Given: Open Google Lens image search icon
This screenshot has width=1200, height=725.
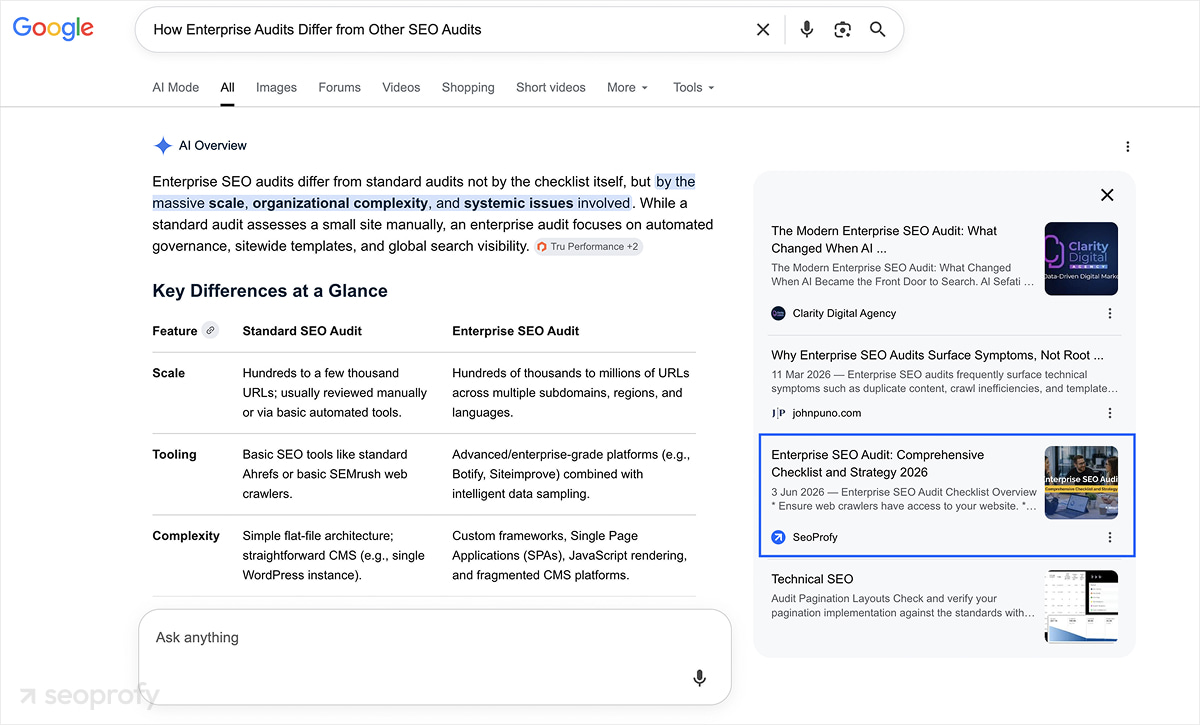Looking at the screenshot, I should (842, 30).
